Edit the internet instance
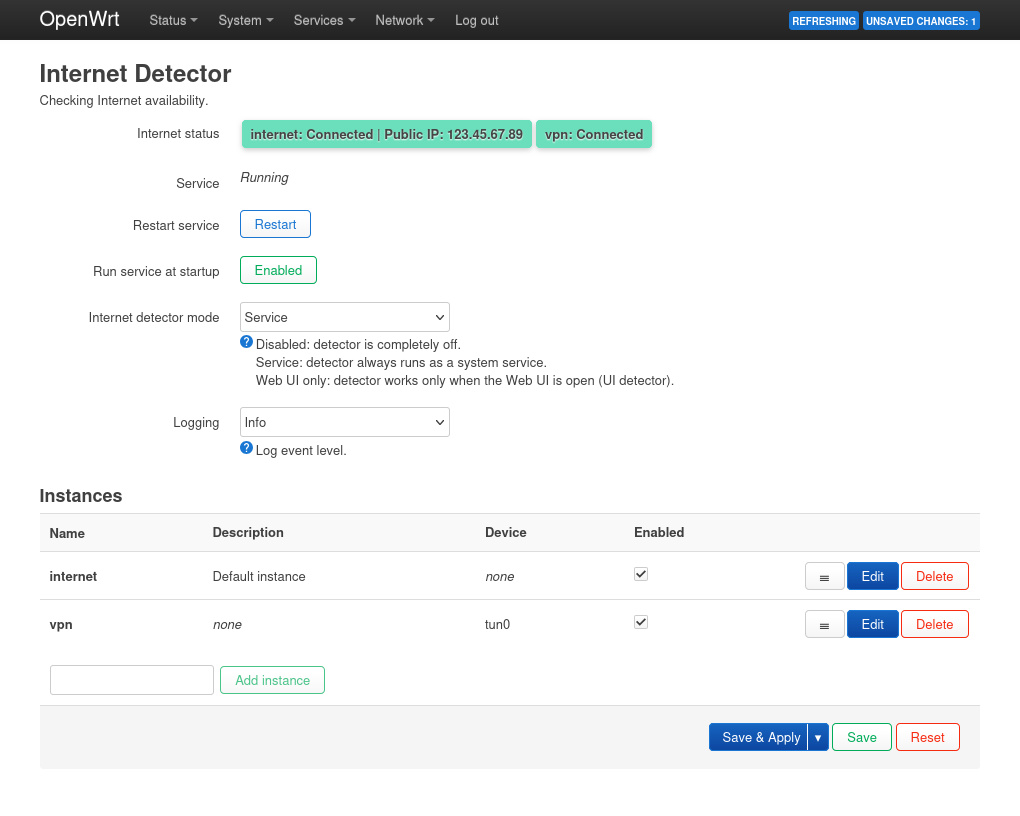The width and height of the screenshot is (1020, 816). click(x=872, y=577)
